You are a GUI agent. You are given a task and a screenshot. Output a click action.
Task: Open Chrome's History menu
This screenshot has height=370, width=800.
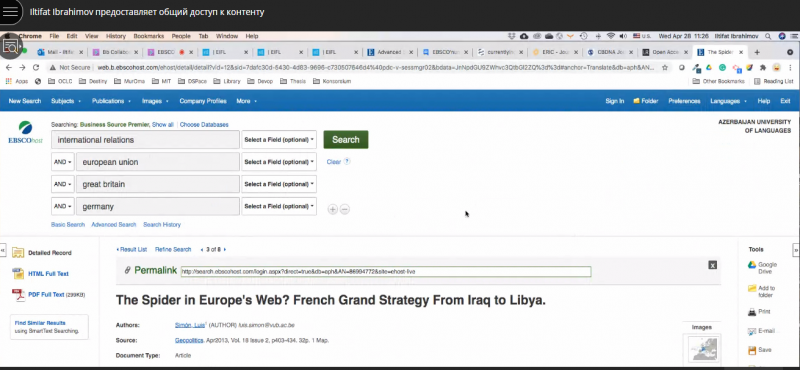point(116,36)
